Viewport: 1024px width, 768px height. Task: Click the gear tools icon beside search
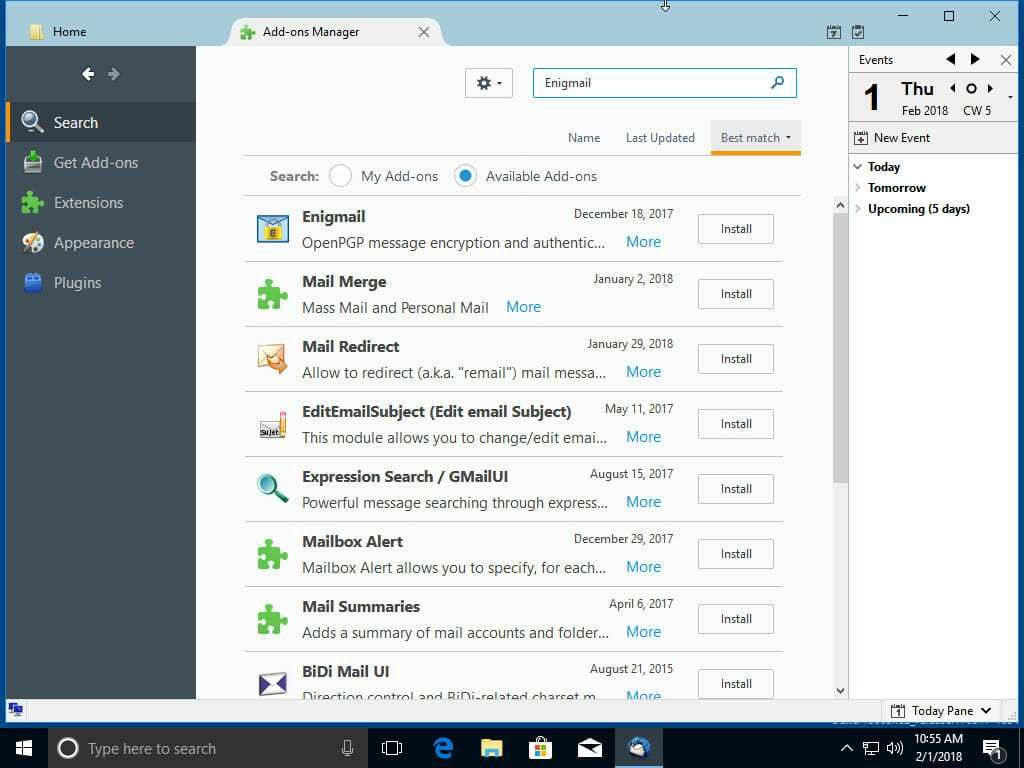(x=488, y=82)
